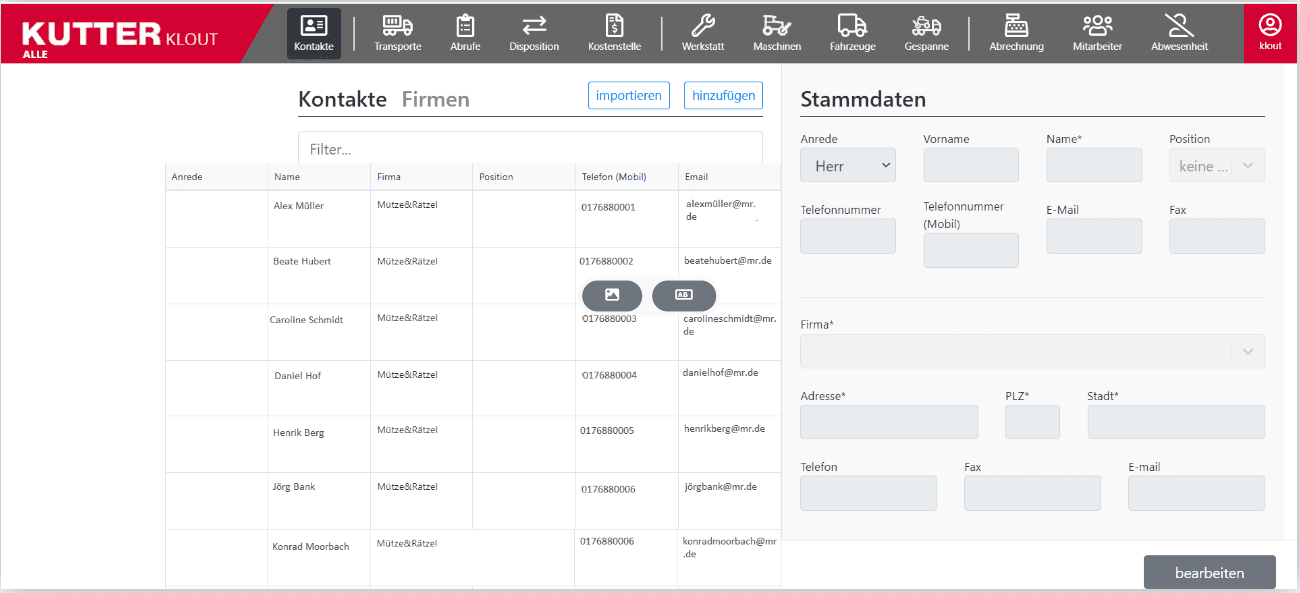
Task: Select Fahrzeuge van icon
Action: [852, 25]
